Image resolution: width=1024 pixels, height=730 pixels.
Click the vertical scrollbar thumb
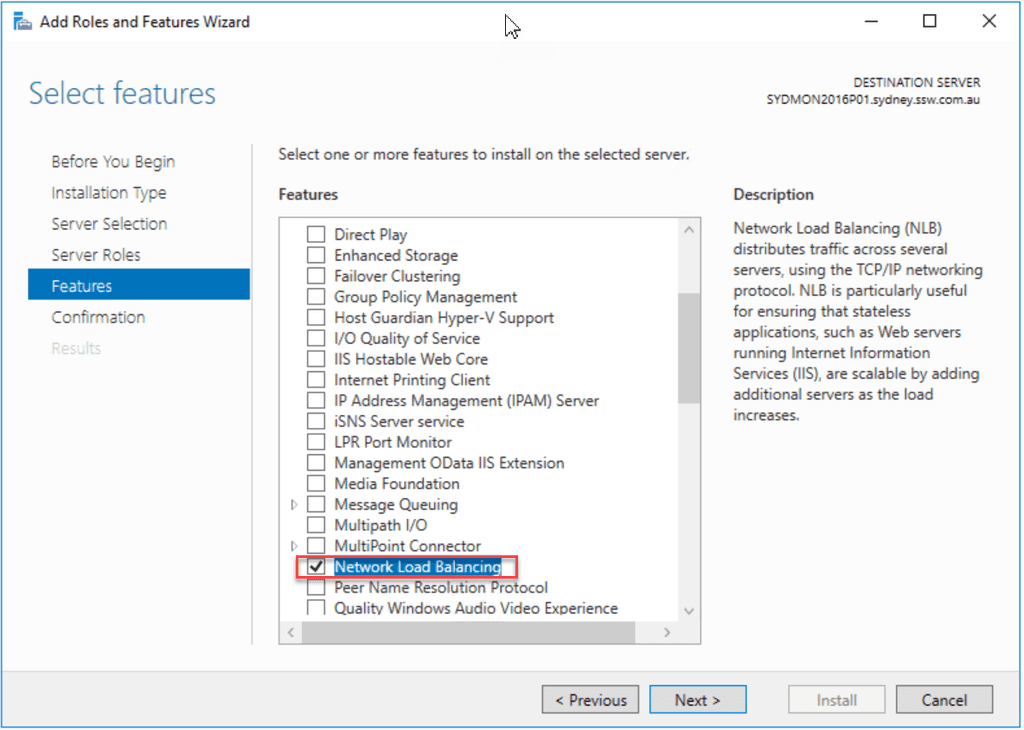pyautogui.click(x=689, y=346)
